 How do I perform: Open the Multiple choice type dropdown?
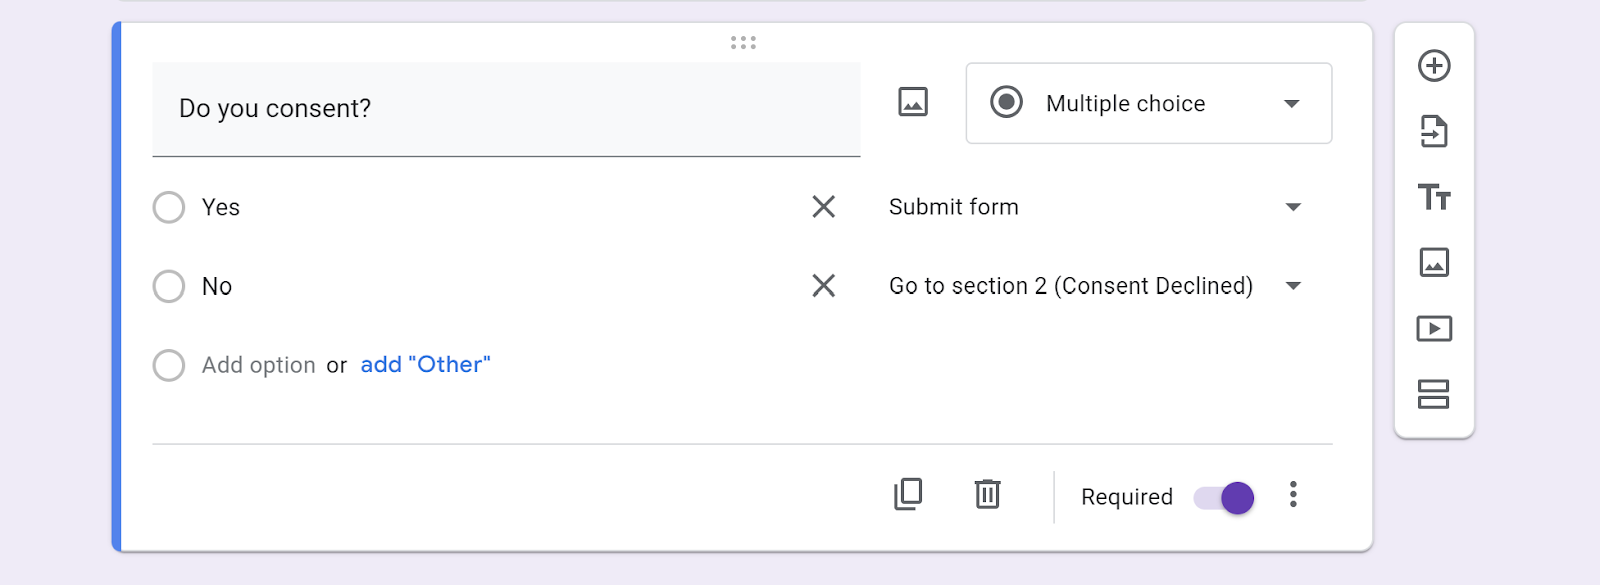pyautogui.click(x=1148, y=104)
